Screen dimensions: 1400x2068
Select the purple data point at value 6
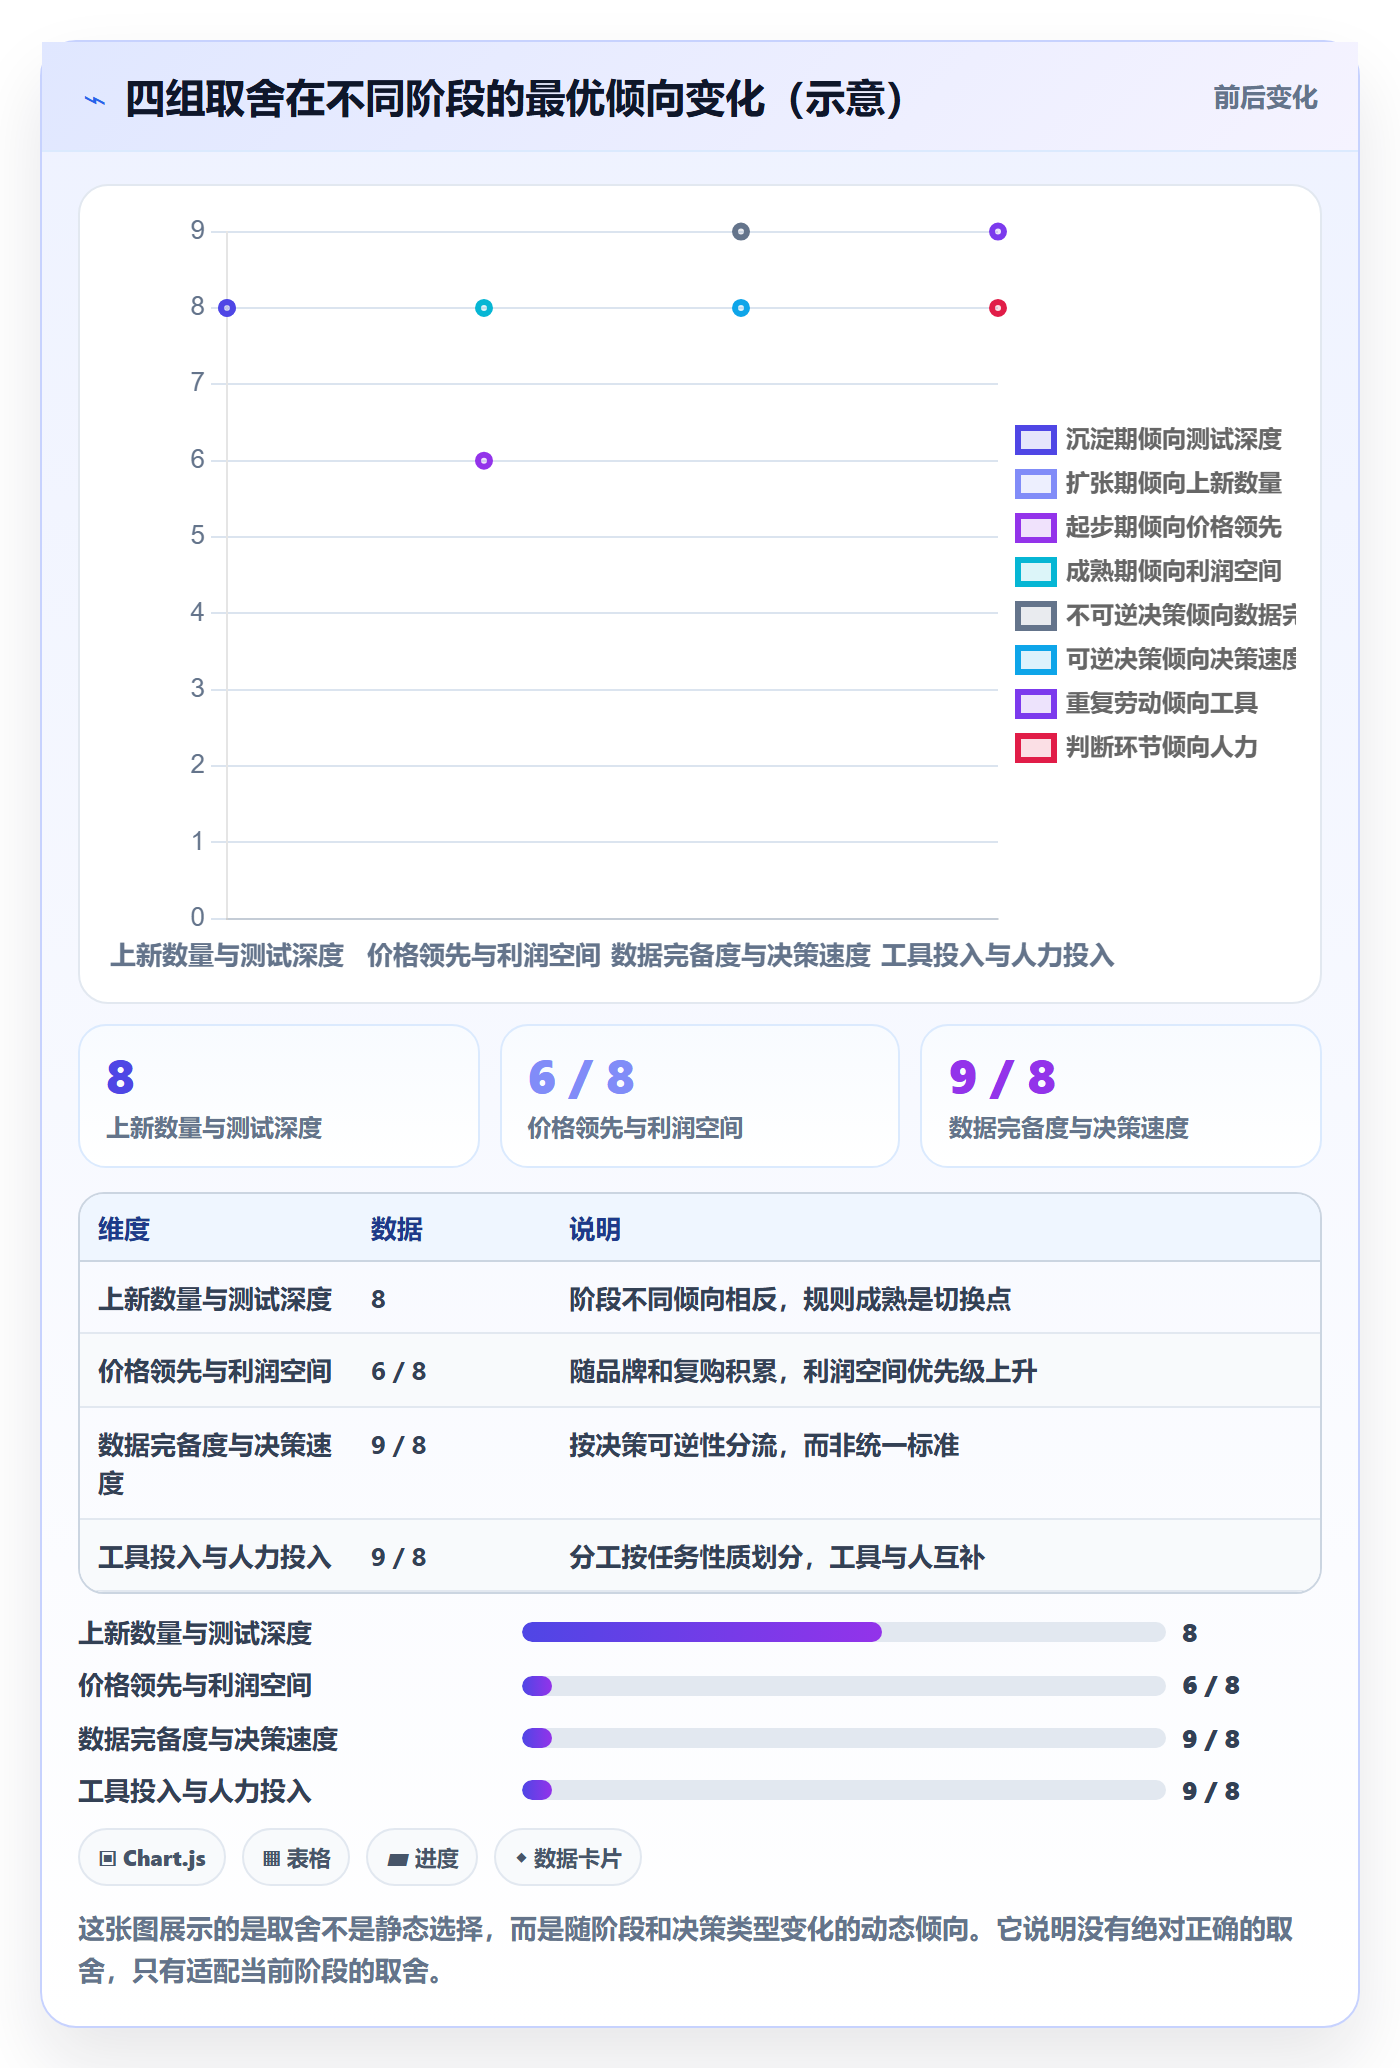click(x=484, y=461)
